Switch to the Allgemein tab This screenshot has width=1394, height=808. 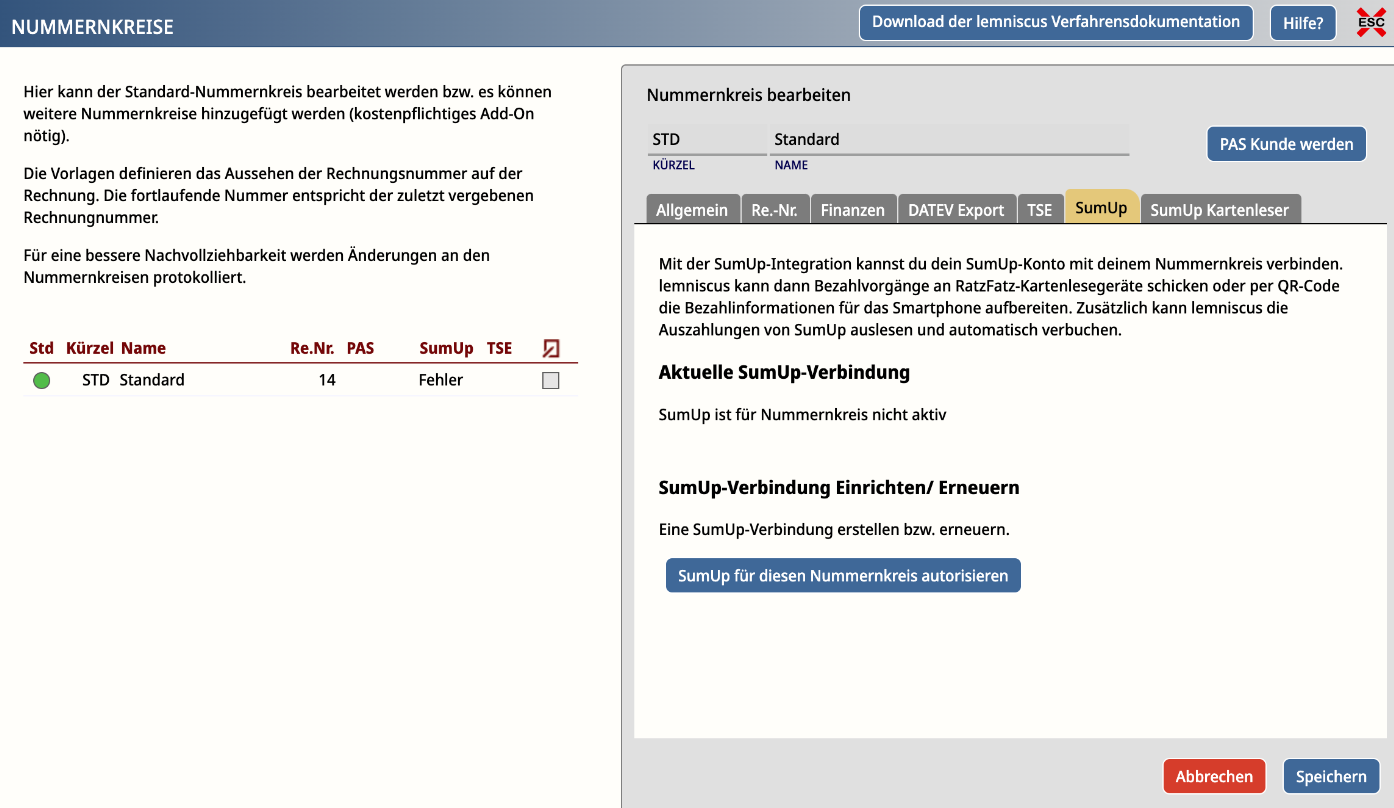pos(692,209)
